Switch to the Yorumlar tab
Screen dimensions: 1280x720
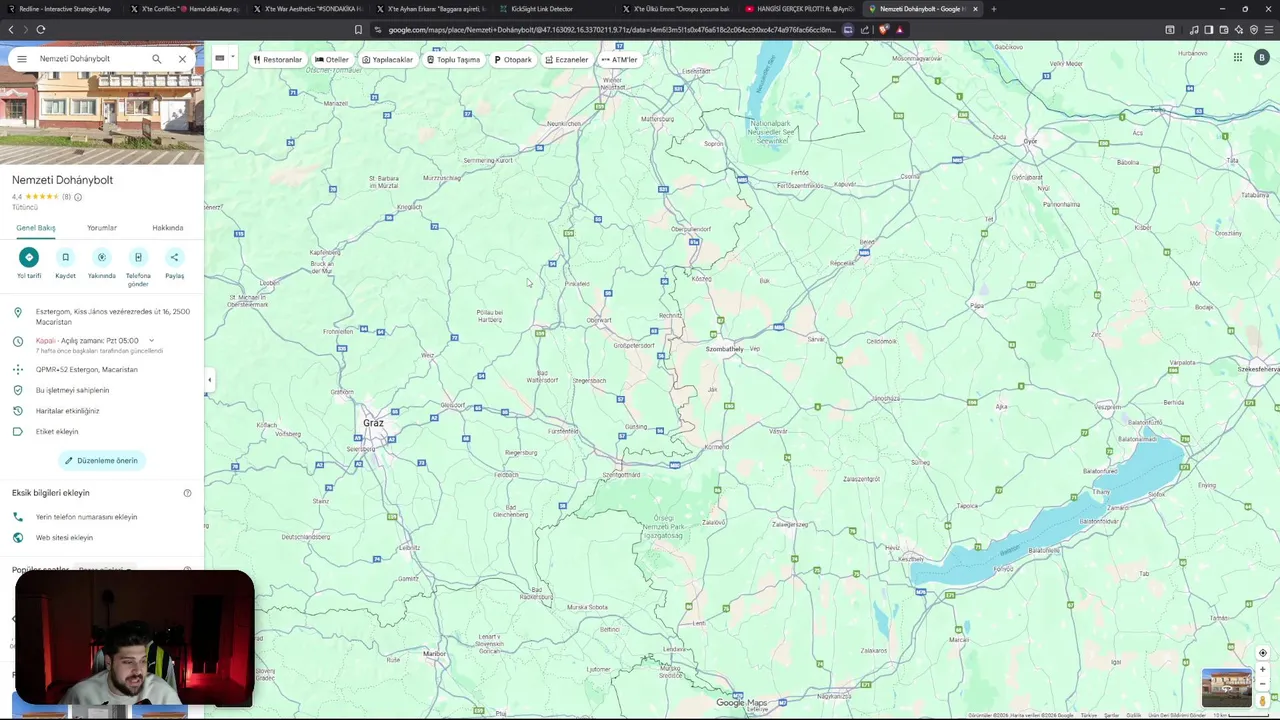[102, 228]
